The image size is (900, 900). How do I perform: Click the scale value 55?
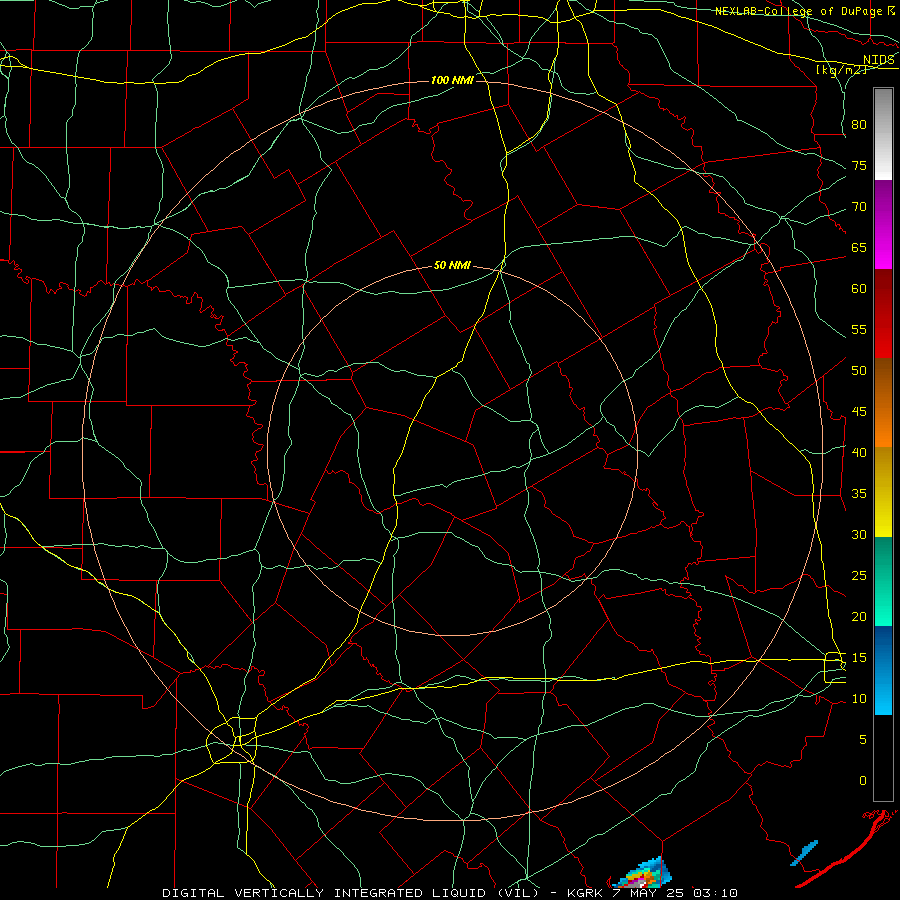click(859, 329)
